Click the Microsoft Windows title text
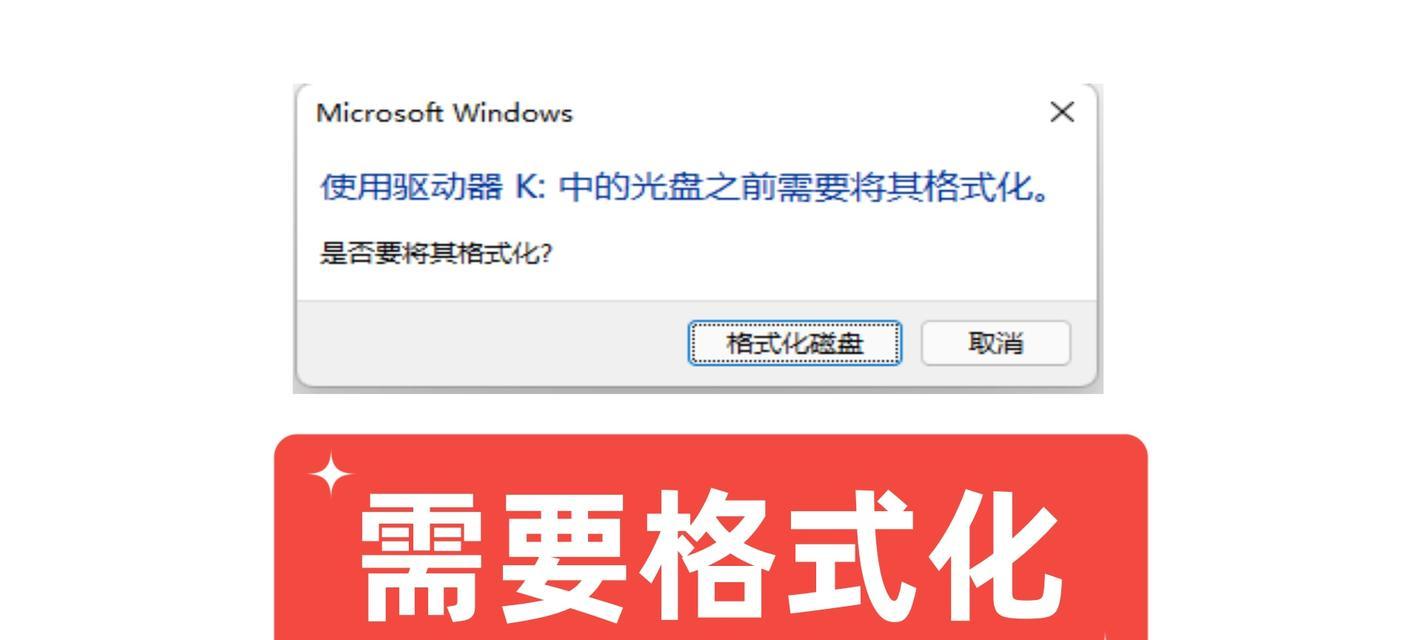This screenshot has height=640, width=1422. click(x=444, y=113)
